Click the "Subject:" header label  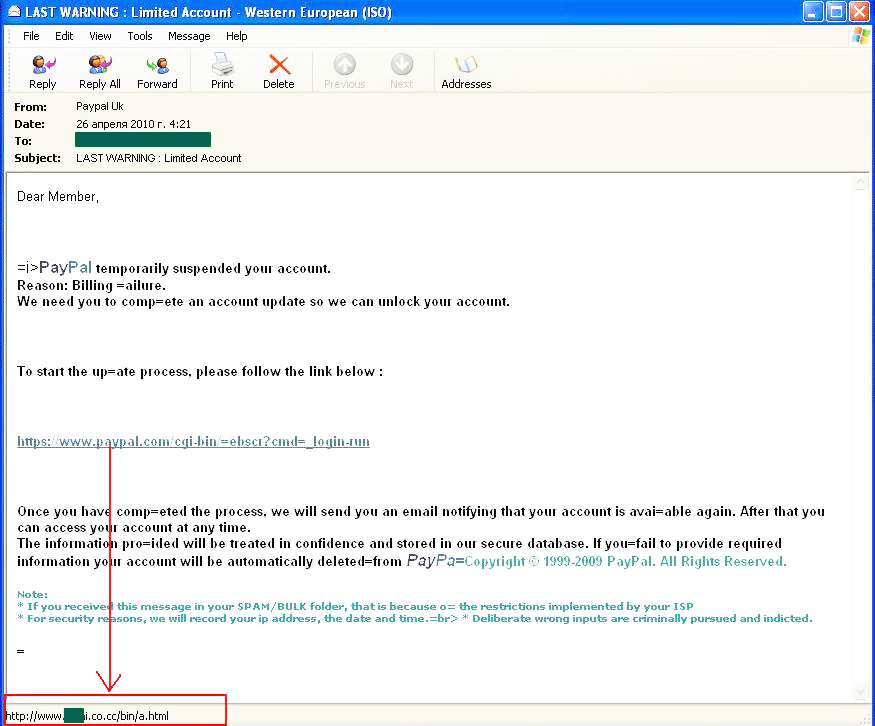coord(37,158)
